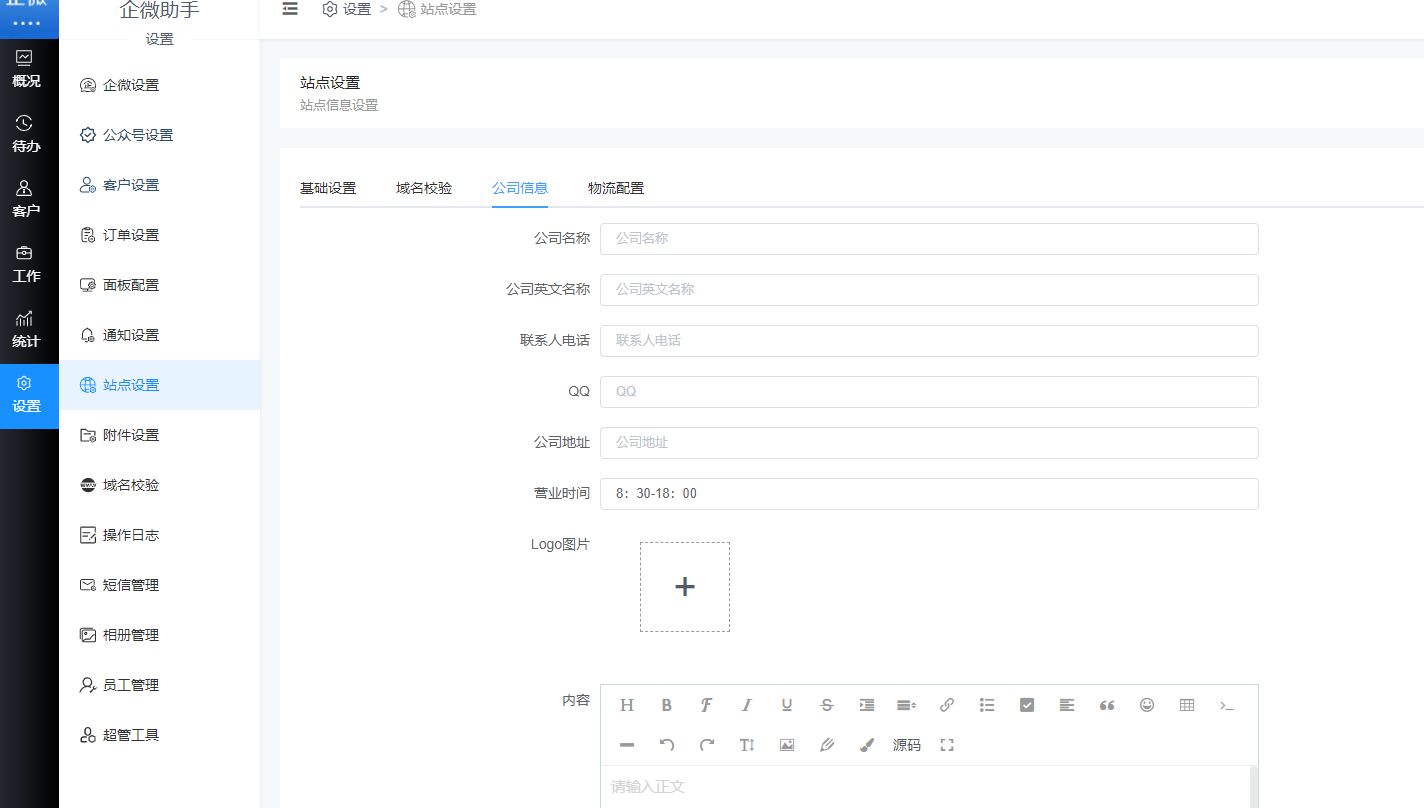
Task: Undo last edit in editor
Action: coord(667,745)
